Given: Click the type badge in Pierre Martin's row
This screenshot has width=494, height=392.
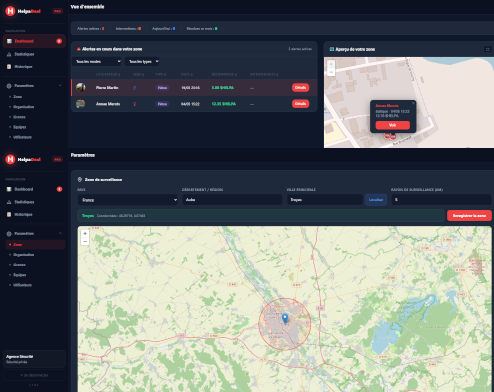Looking at the screenshot, I should point(162,88).
